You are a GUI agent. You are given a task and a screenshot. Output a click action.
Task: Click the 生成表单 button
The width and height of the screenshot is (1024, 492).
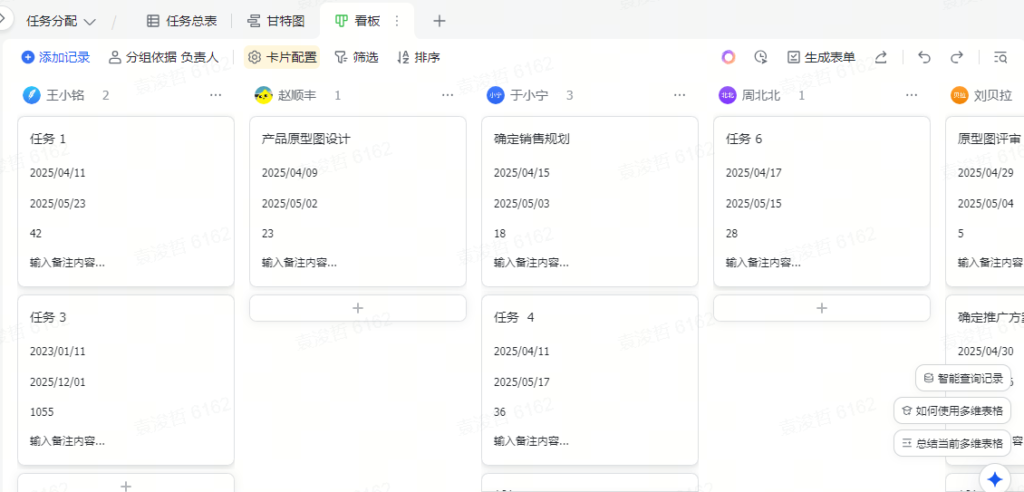click(x=821, y=58)
